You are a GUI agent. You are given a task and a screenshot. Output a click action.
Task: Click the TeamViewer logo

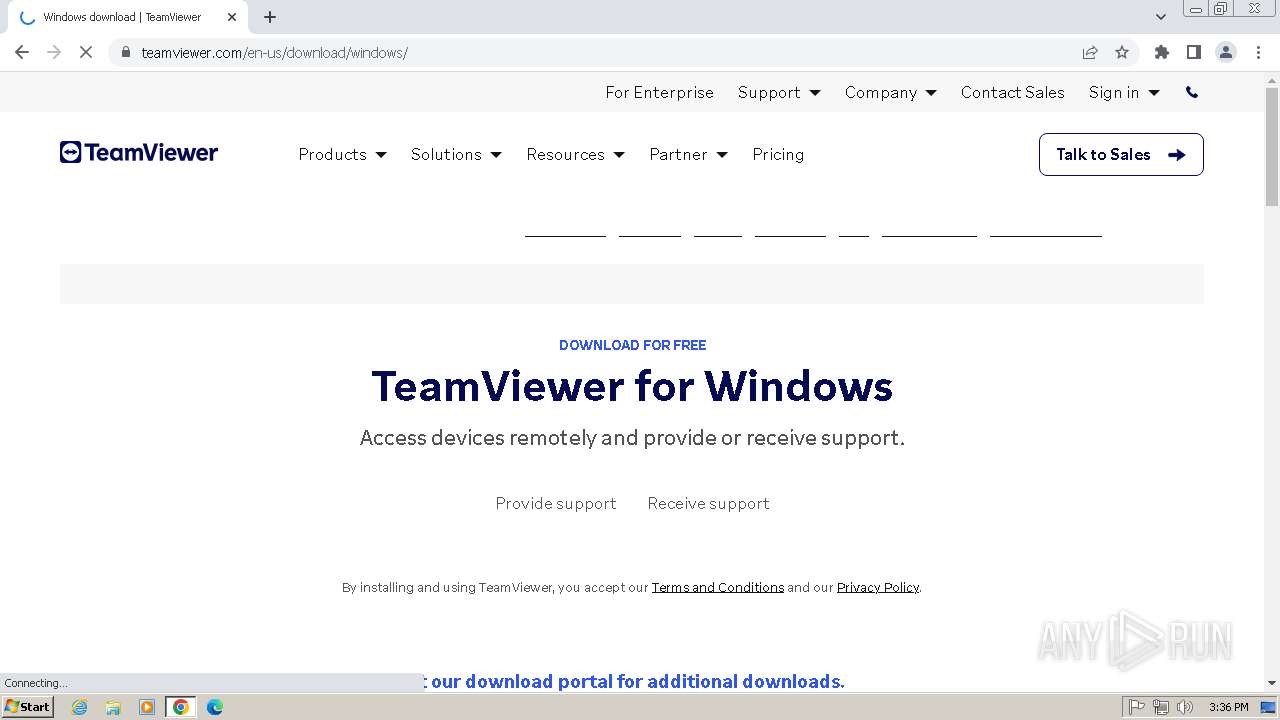pos(139,153)
